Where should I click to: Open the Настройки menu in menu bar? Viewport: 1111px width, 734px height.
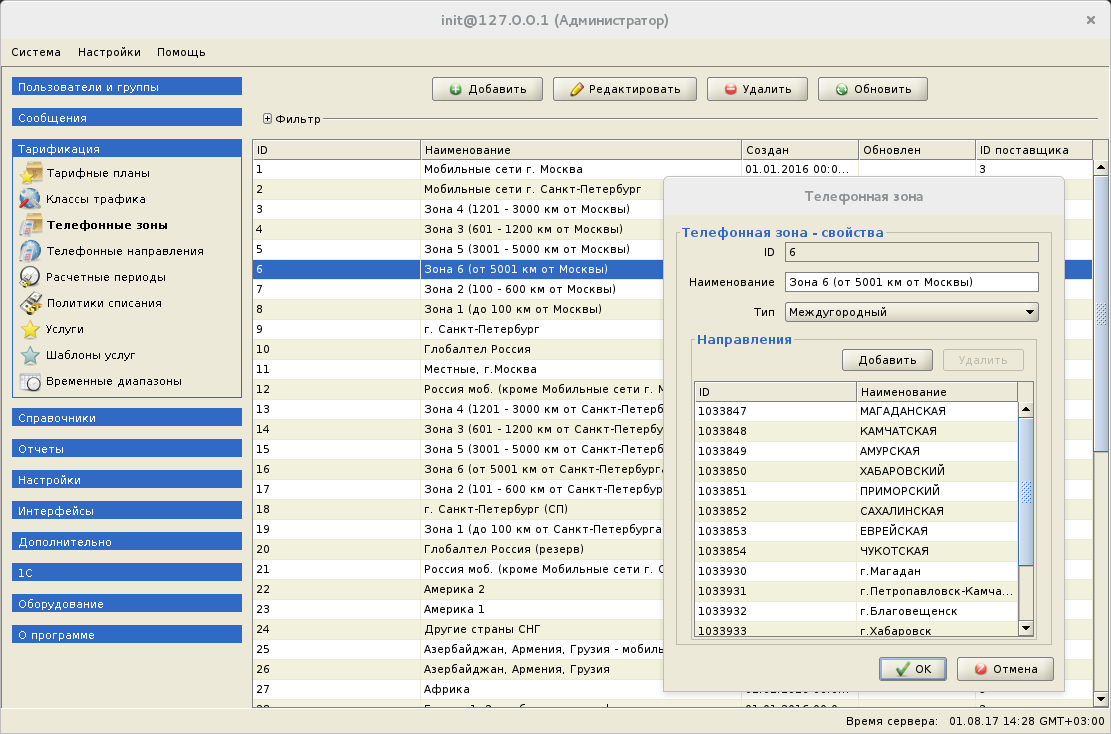click(109, 52)
